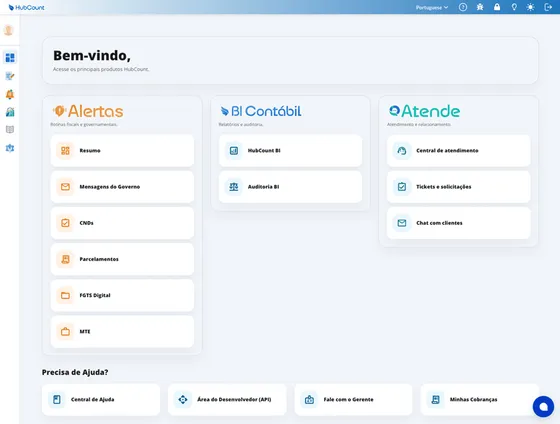Click the CNDs clipboard check icon
This screenshot has width=560, height=424.
click(65, 223)
